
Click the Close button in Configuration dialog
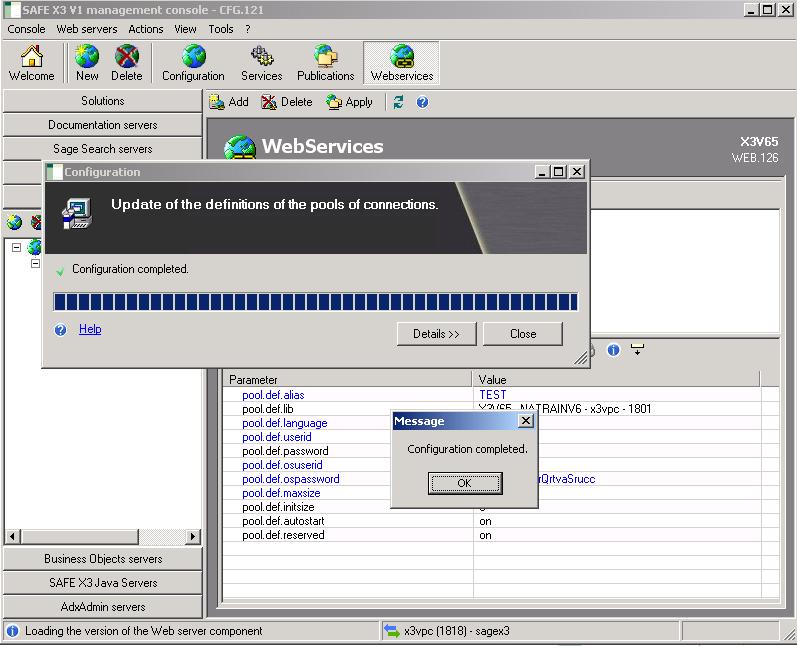click(x=523, y=334)
